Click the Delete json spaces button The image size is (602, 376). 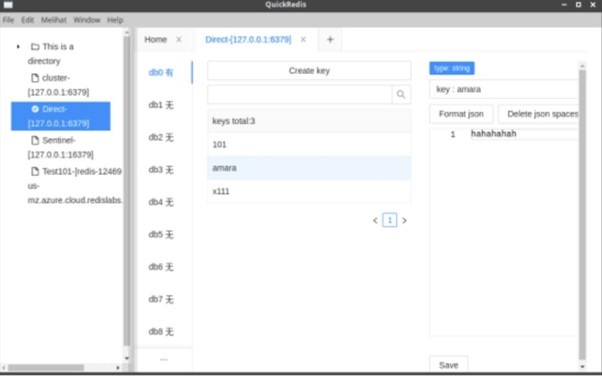(x=538, y=114)
